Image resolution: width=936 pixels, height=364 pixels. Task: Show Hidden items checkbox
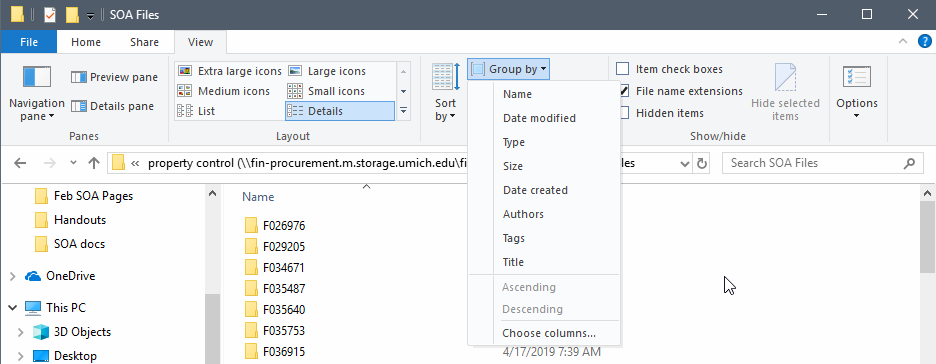[660, 113]
